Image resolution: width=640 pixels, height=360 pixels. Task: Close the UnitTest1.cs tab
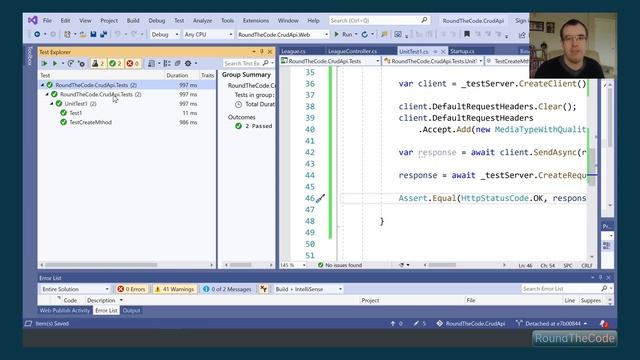pyautogui.click(x=443, y=51)
